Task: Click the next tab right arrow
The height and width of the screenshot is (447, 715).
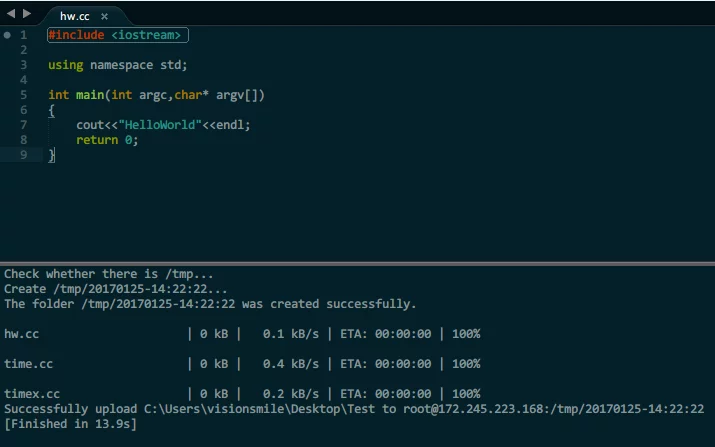Action: click(x=26, y=15)
